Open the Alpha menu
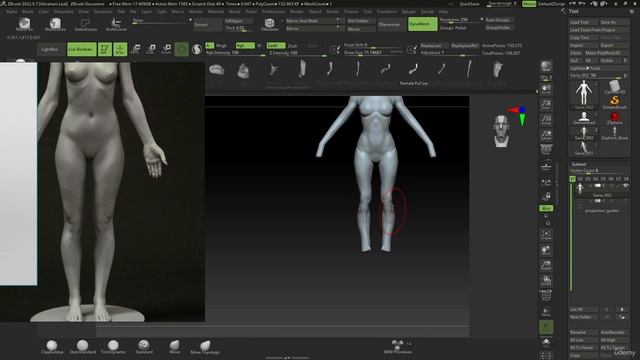Image resolution: width=640 pixels, height=360 pixels. (12, 11)
